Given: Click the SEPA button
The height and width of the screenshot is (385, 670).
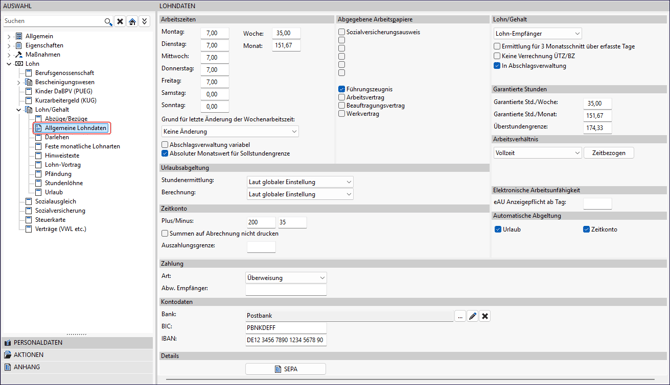Looking at the screenshot, I should pyautogui.click(x=285, y=369).
